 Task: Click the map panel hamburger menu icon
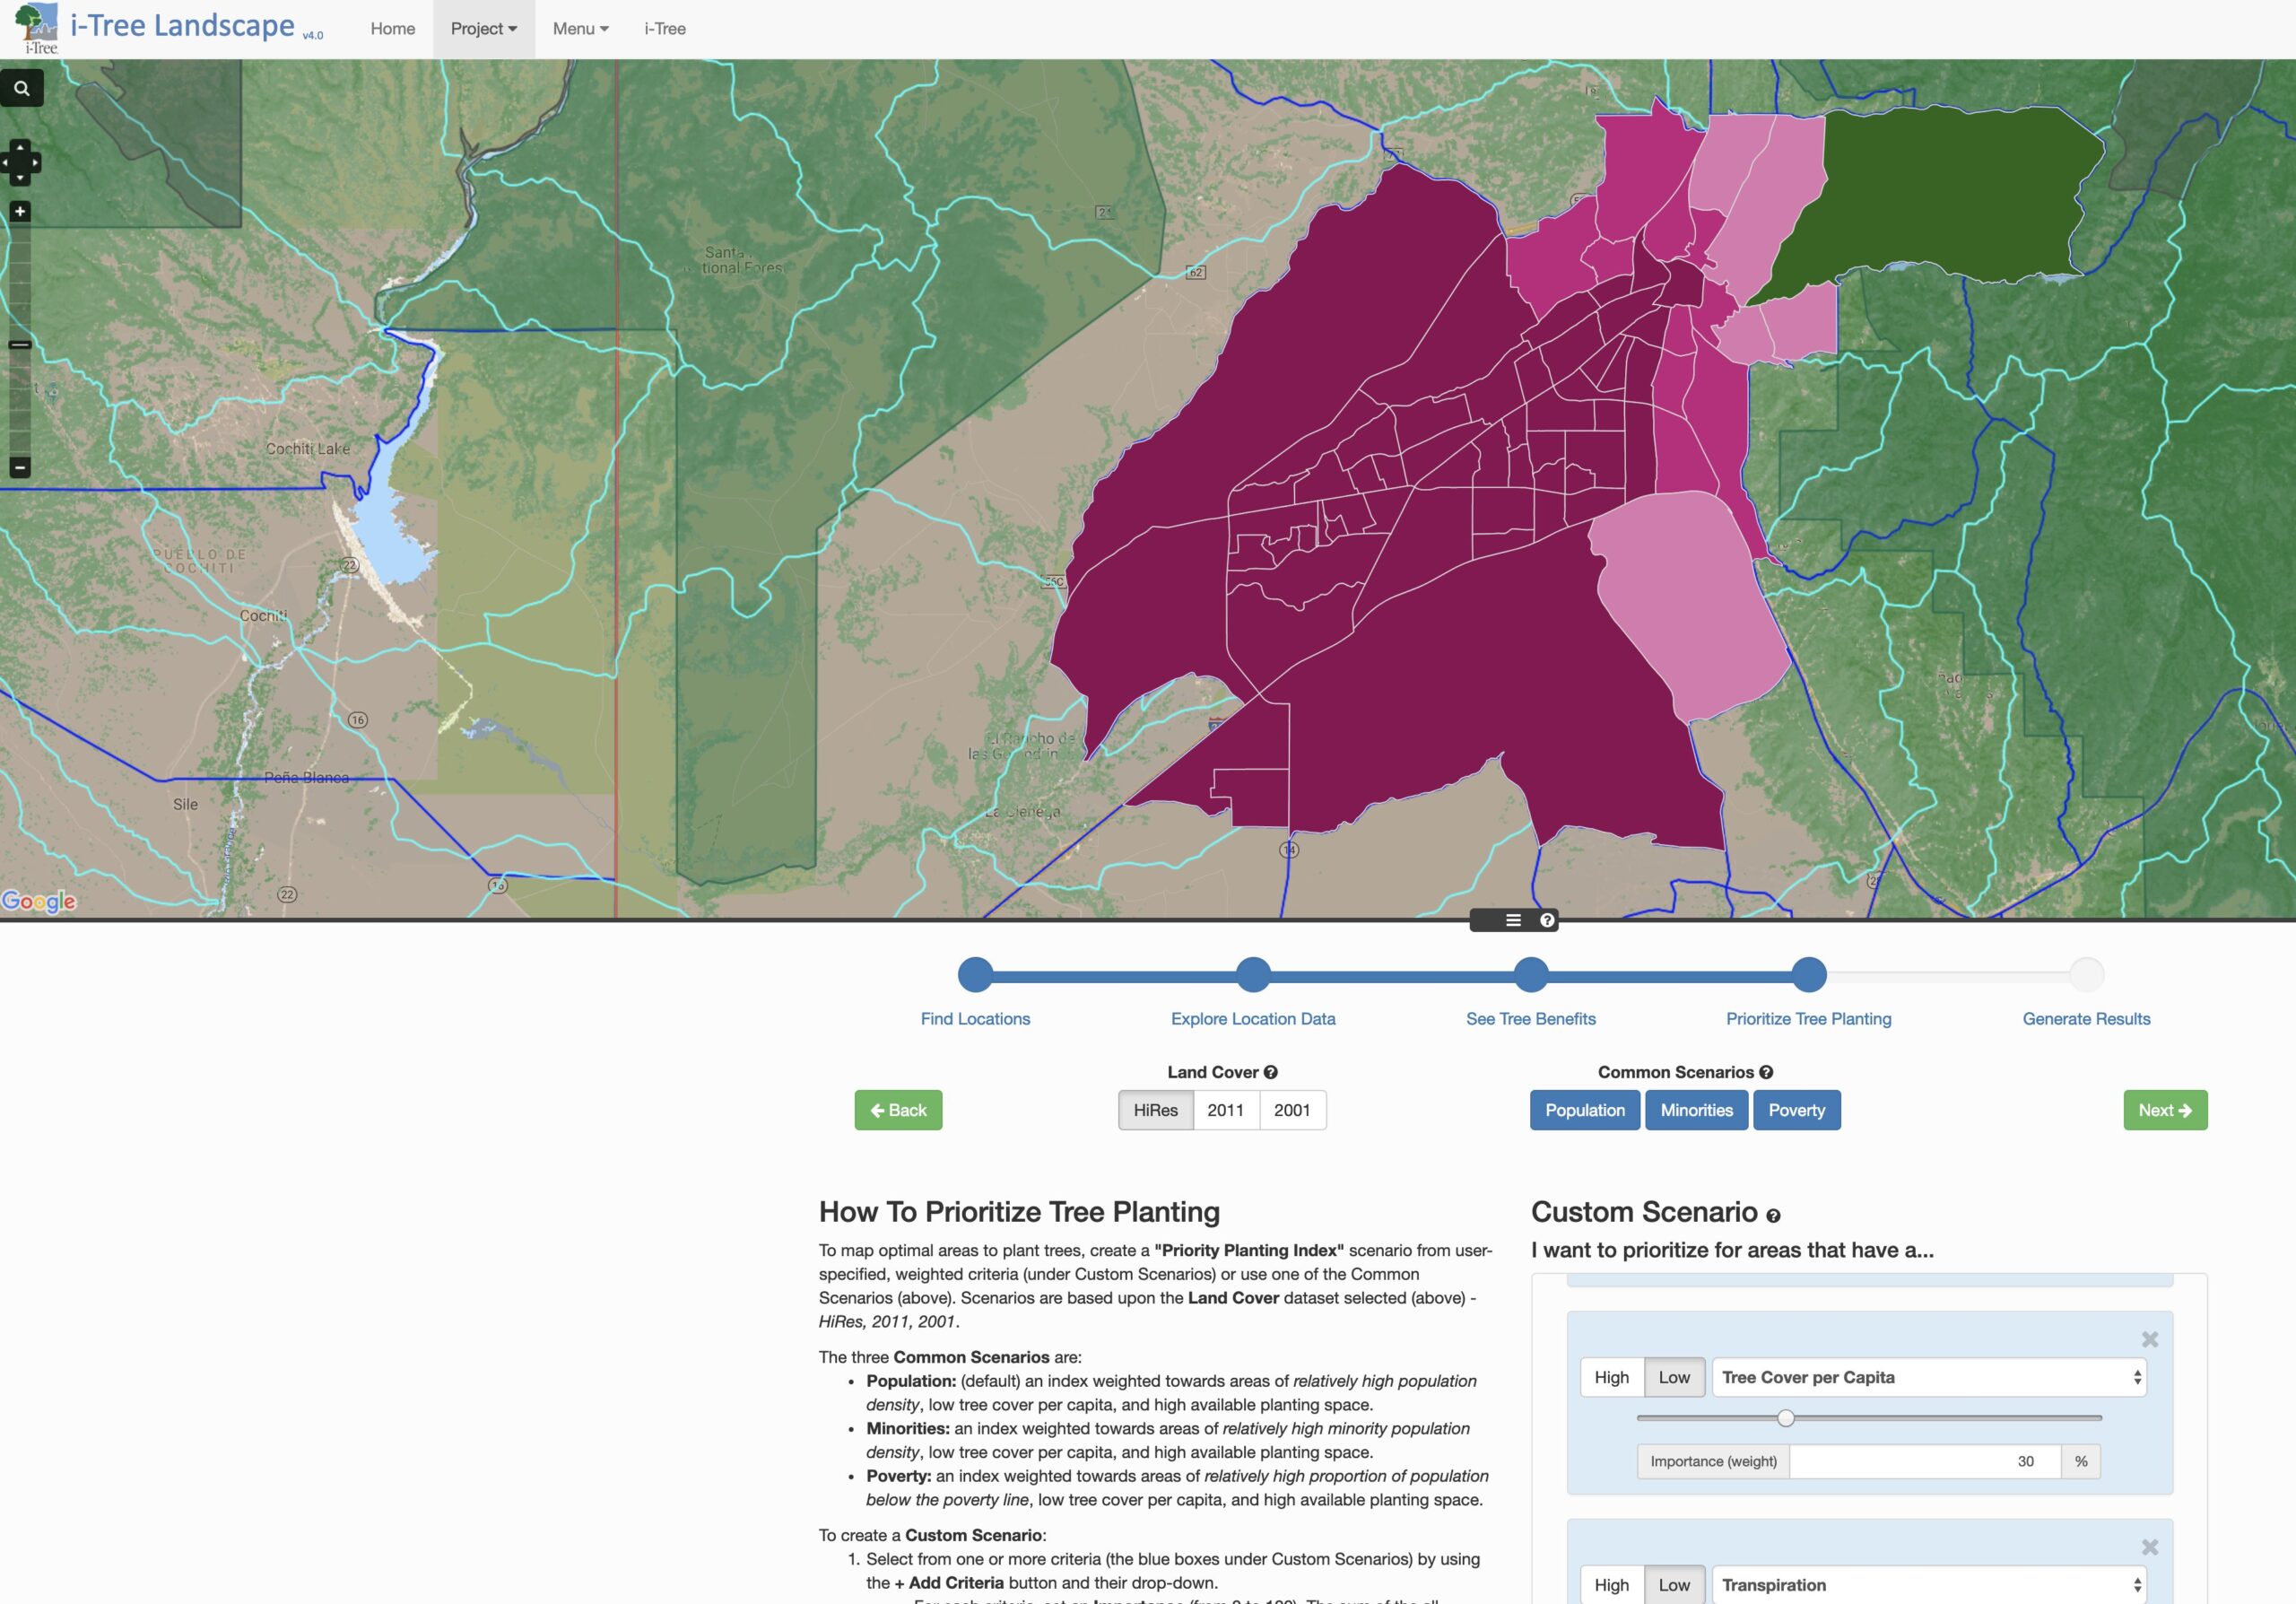coord(1513,920)
